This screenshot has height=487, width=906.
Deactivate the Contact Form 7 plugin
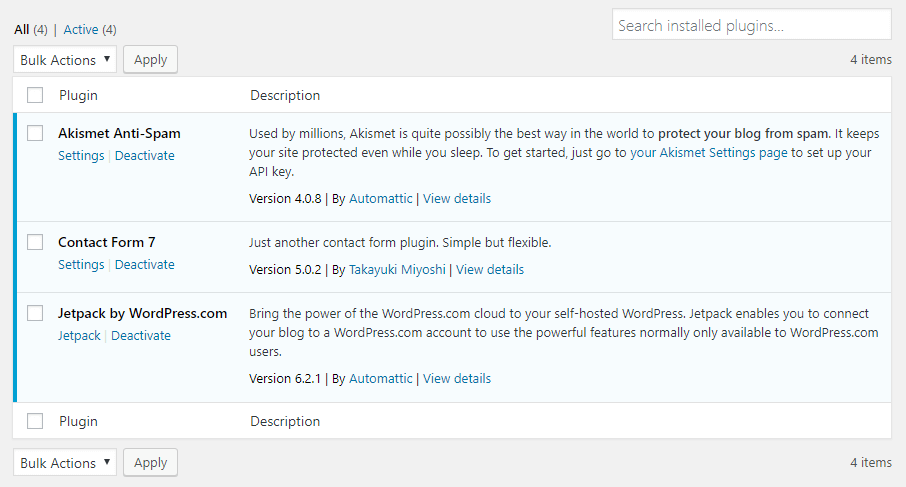pyautogui.click(x=145, y=265)
